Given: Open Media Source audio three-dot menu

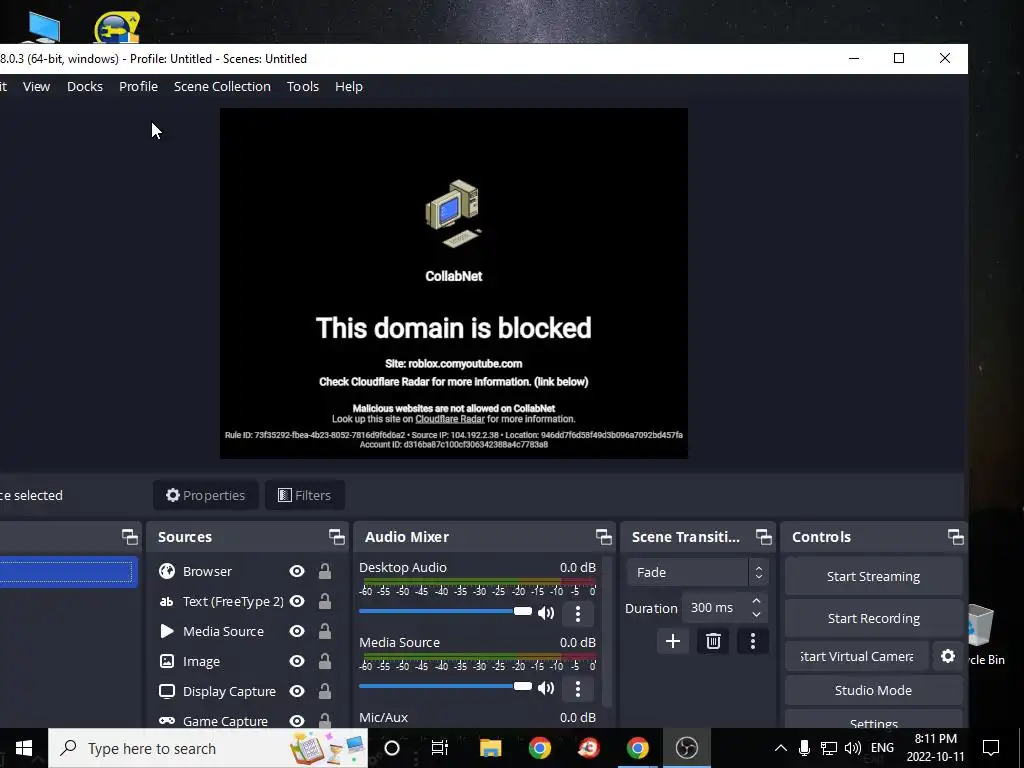Looking at the screenshot, I should point(577,688).
